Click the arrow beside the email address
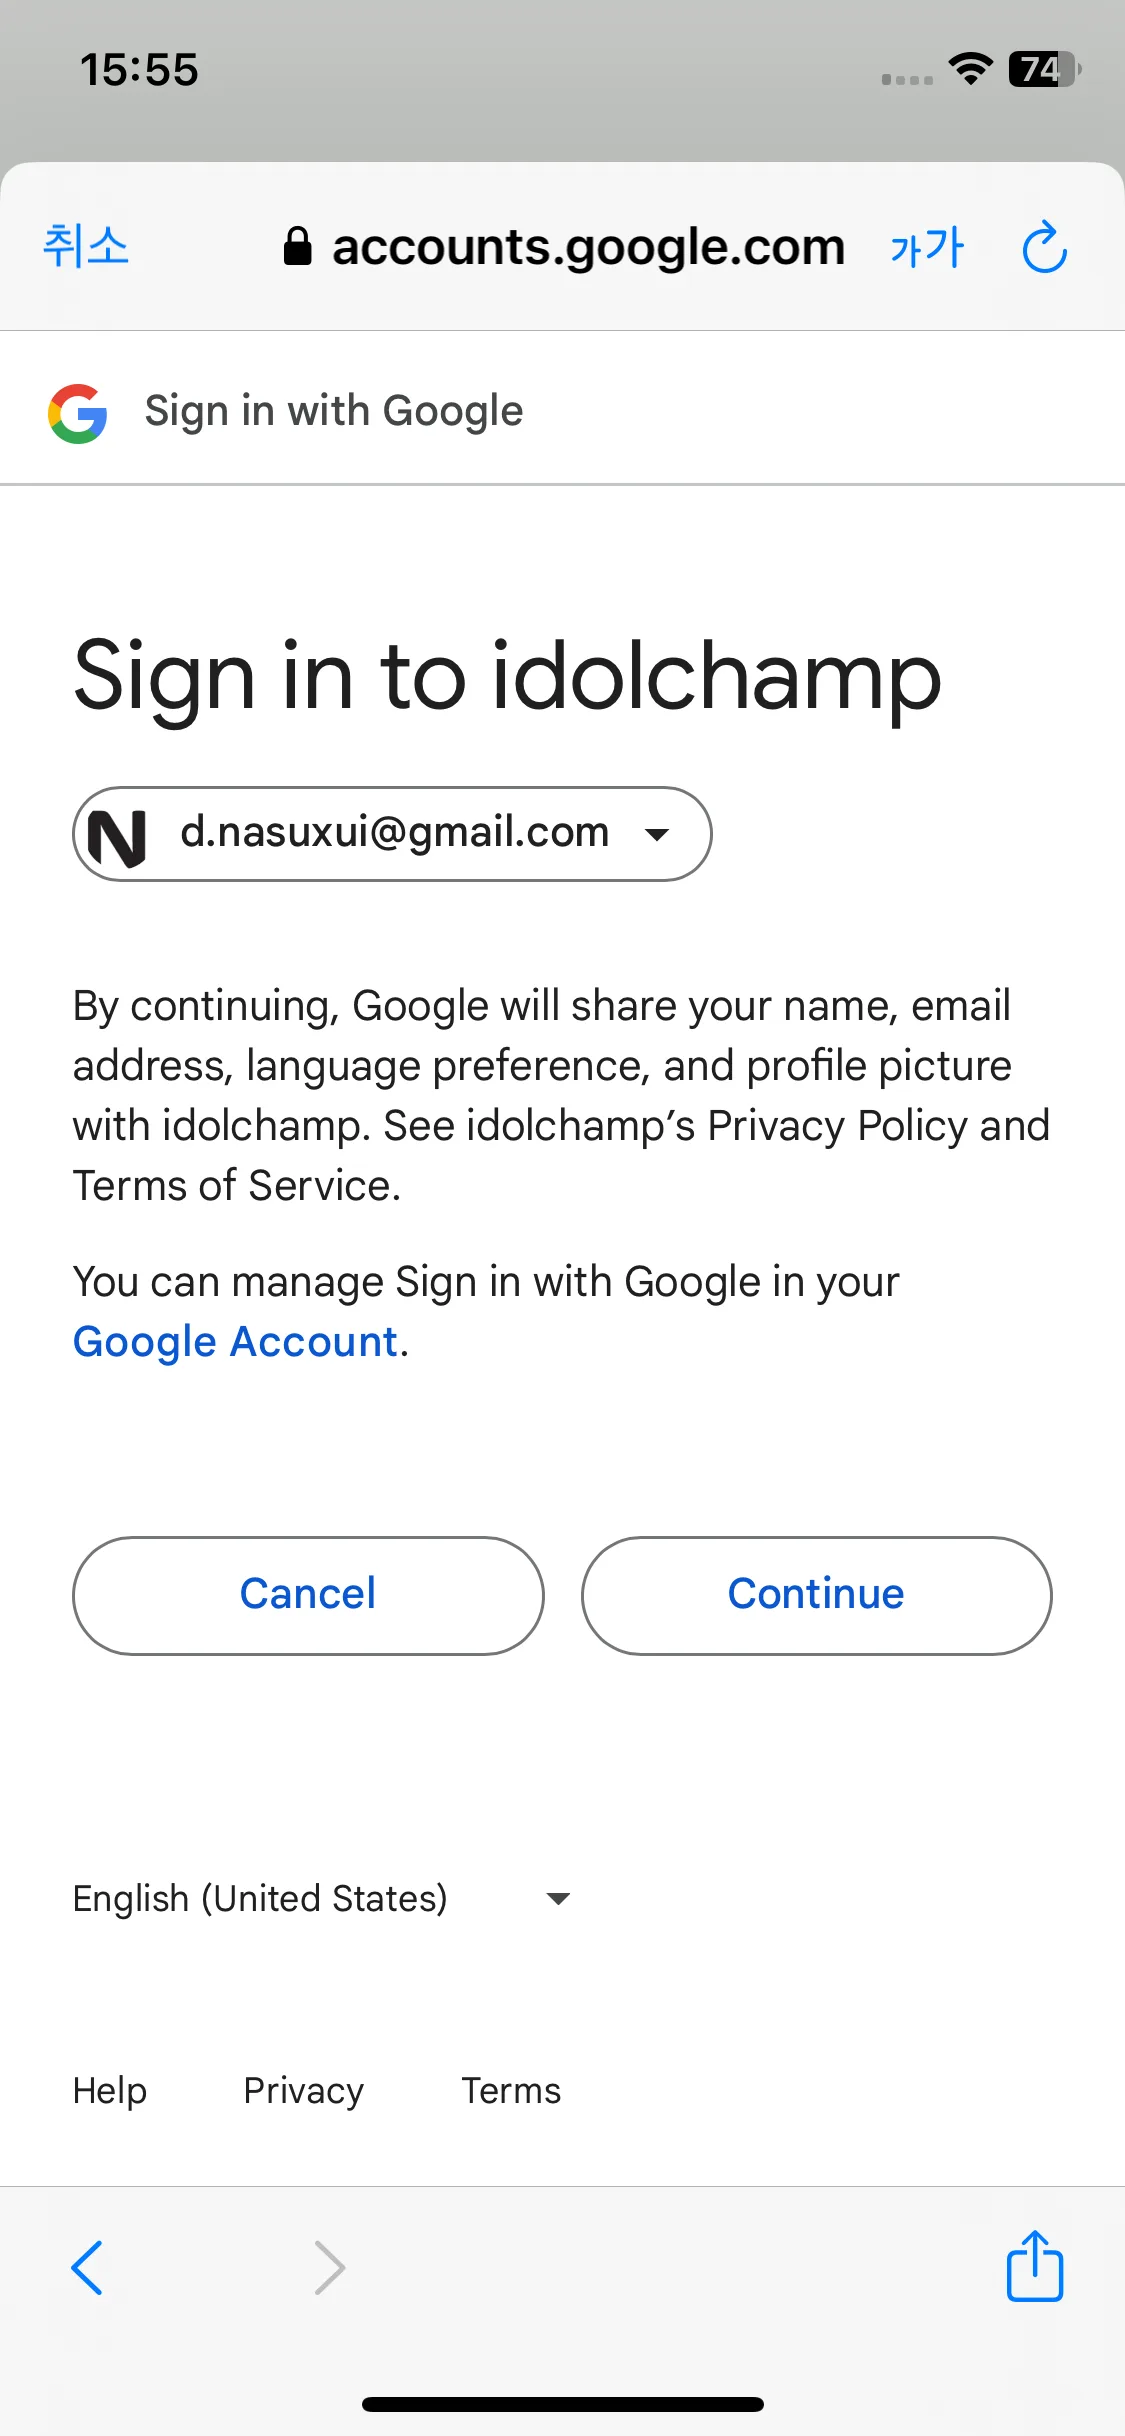 click(657, 835)
